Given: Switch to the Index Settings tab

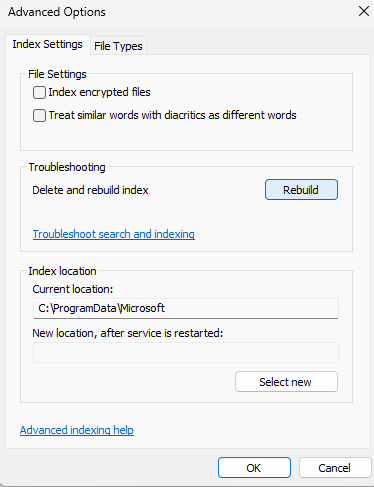Looking at the screenshot, I should 47,44.
